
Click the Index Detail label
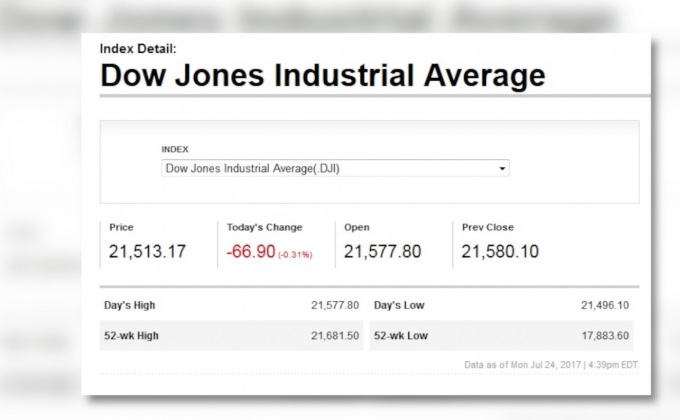click(x=138, y=48)
